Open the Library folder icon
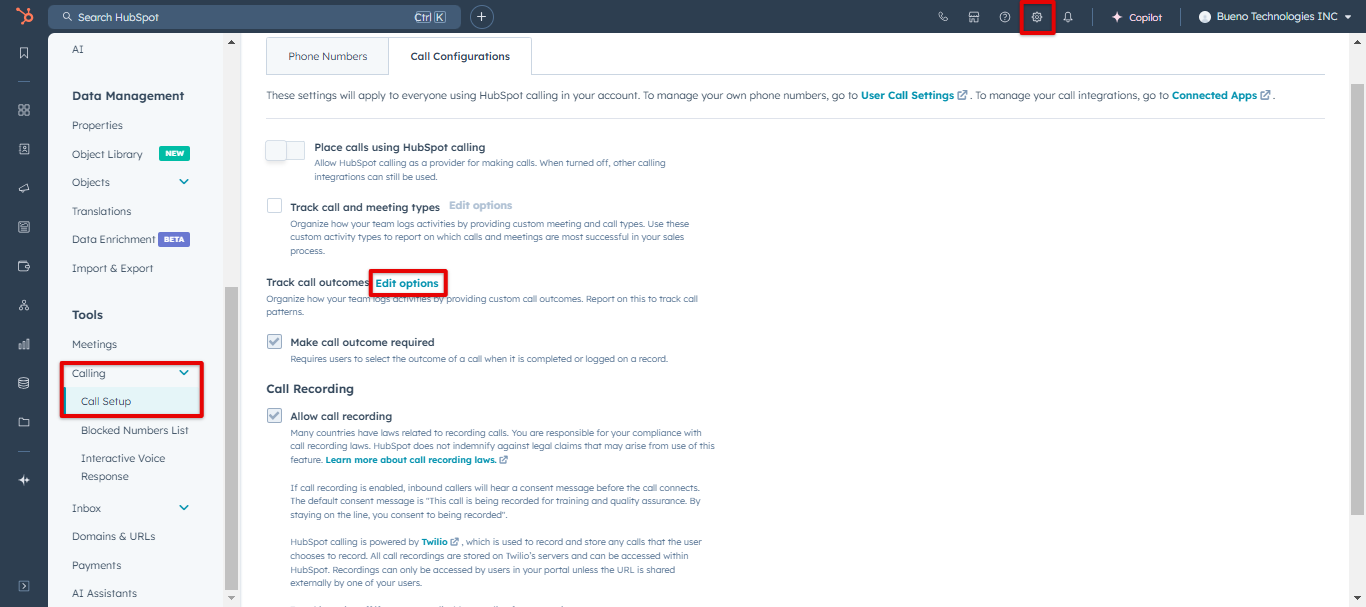 [24, 422]
